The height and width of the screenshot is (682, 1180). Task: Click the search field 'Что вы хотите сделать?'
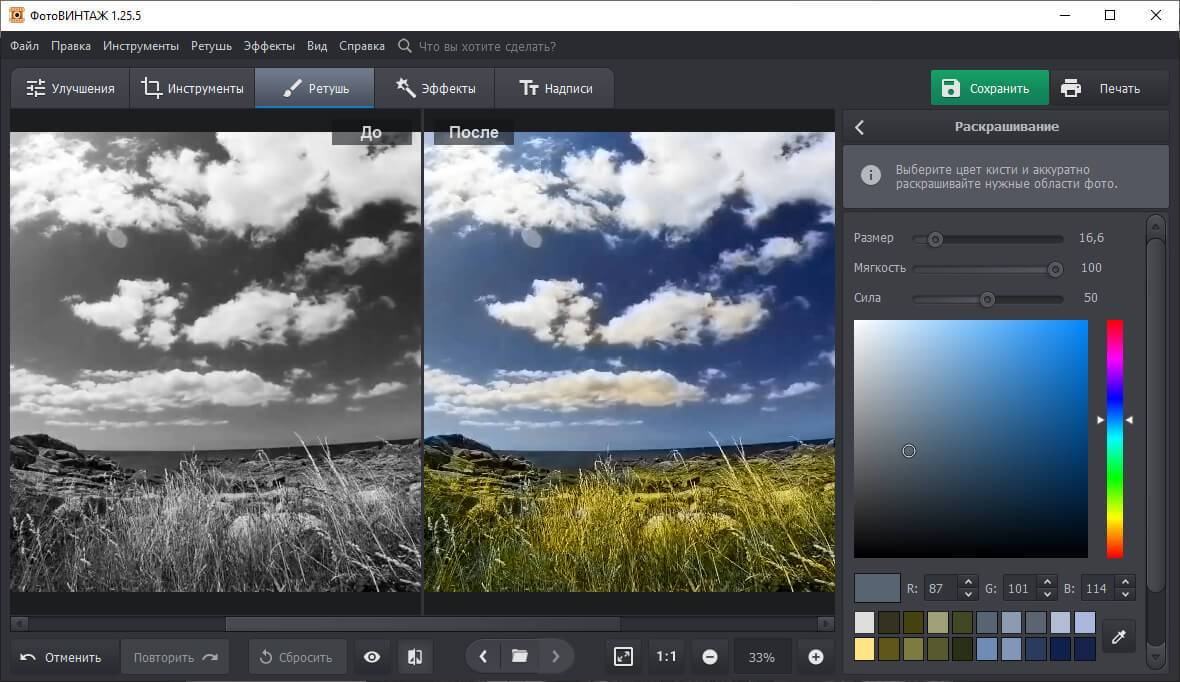click(487, 46)
